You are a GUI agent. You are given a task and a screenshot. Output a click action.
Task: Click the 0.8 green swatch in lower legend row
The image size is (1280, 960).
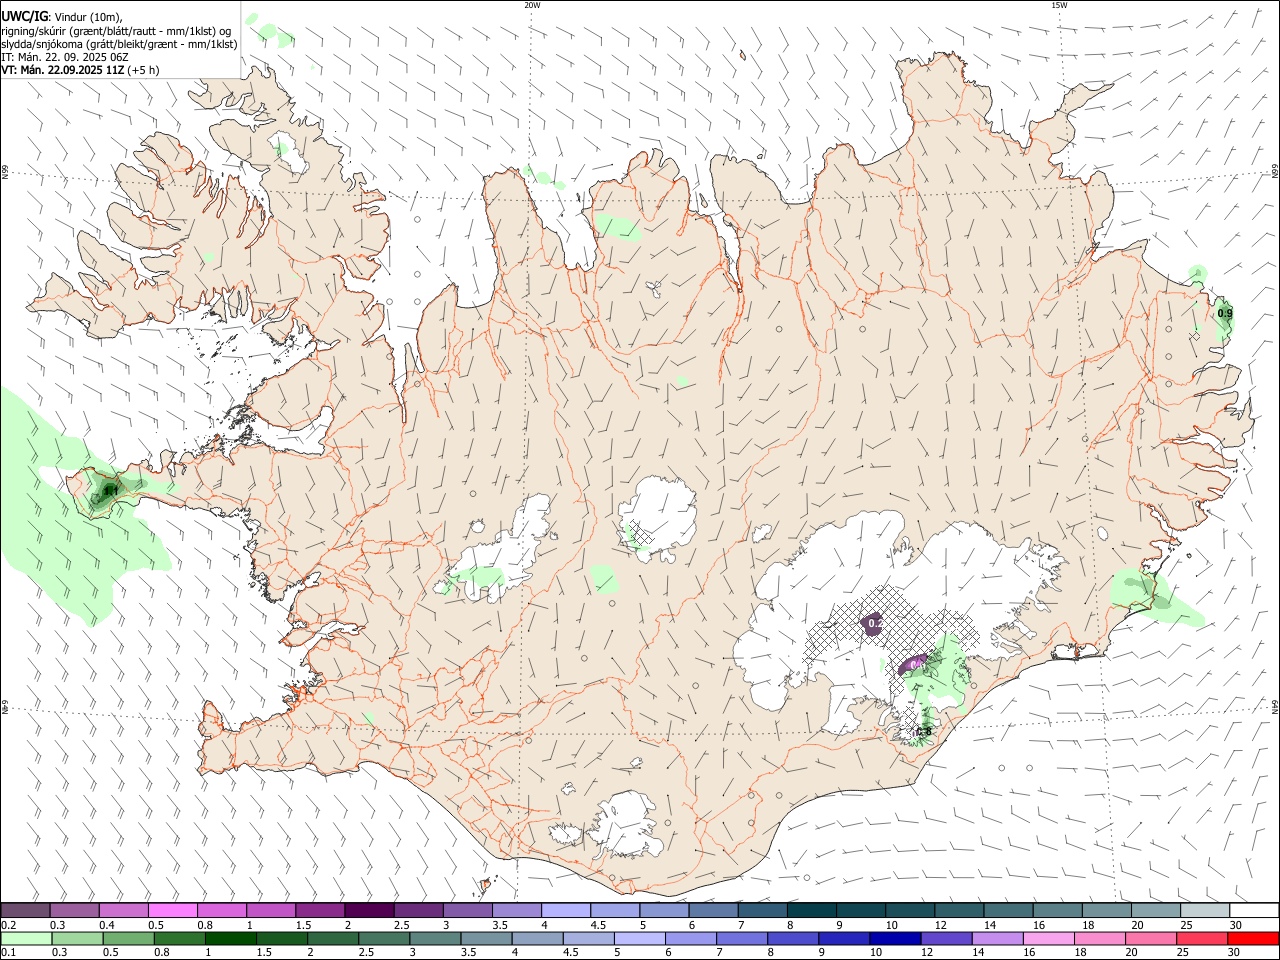tap(179, 938)
